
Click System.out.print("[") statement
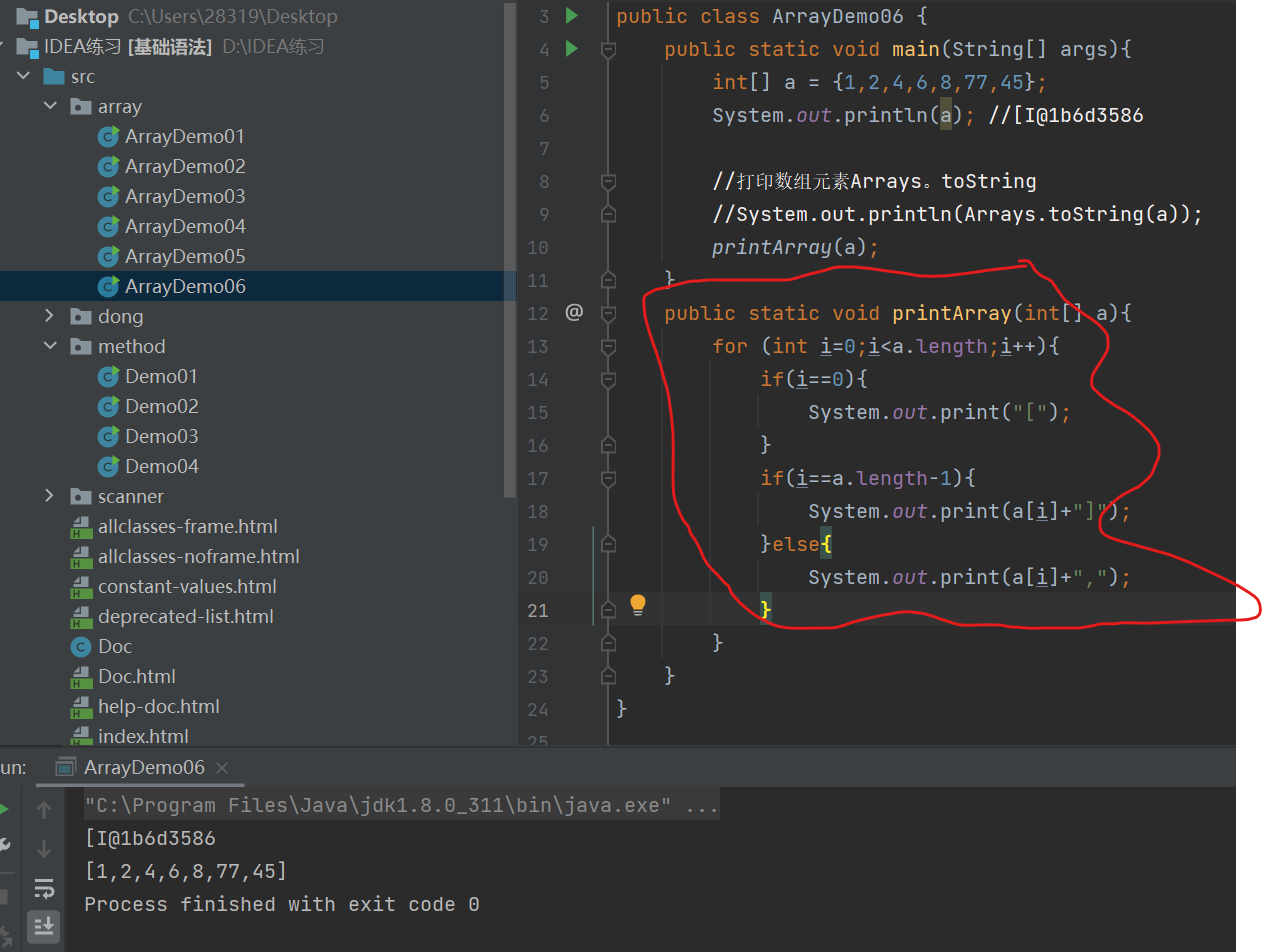[x=939, y=412]
